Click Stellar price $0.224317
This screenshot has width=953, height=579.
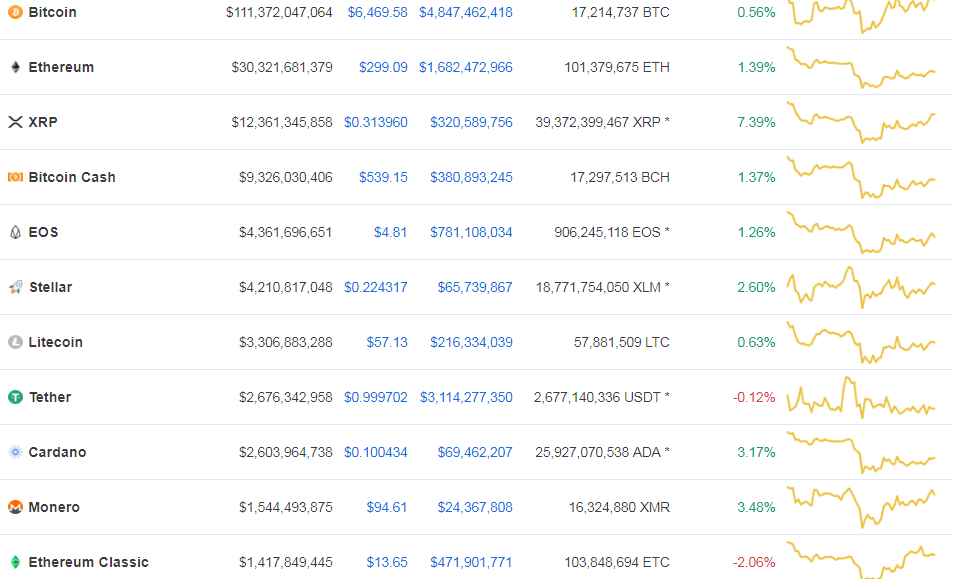tap(376, 287)
